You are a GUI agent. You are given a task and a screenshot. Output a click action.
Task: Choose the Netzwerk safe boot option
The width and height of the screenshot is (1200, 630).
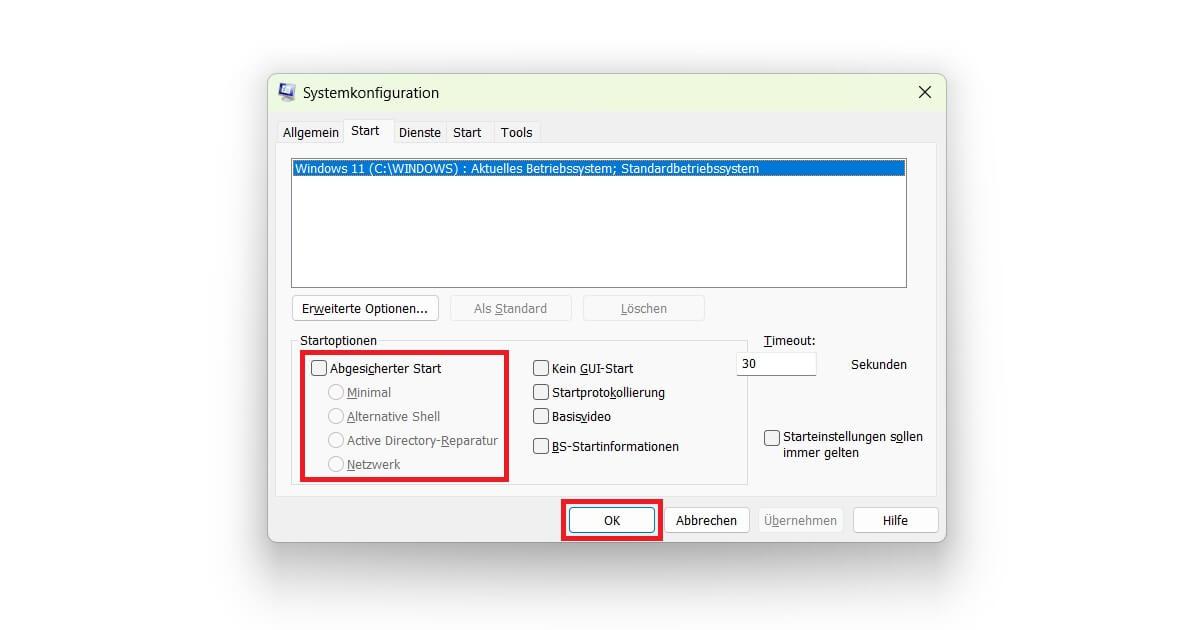tap(336, 464)
